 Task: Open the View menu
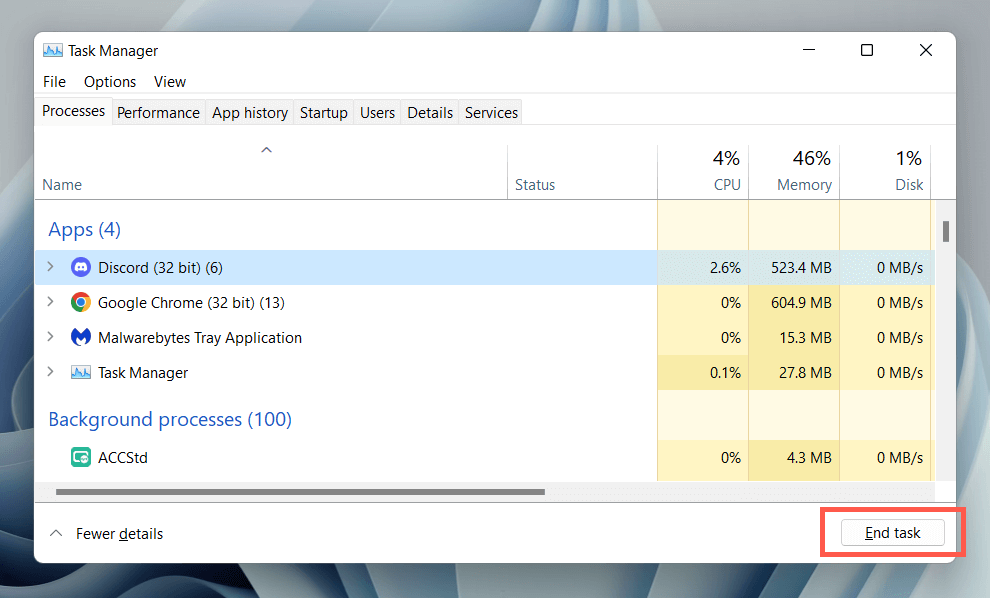[170, 81]
